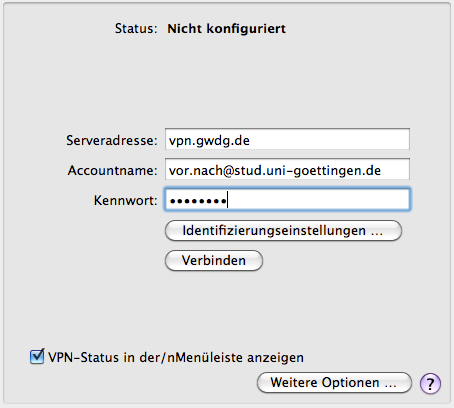Uncheck the VPN-Status in Menüleiste checkbox
This screenshot has height=408, width=454.
click(x=37, y=357)
